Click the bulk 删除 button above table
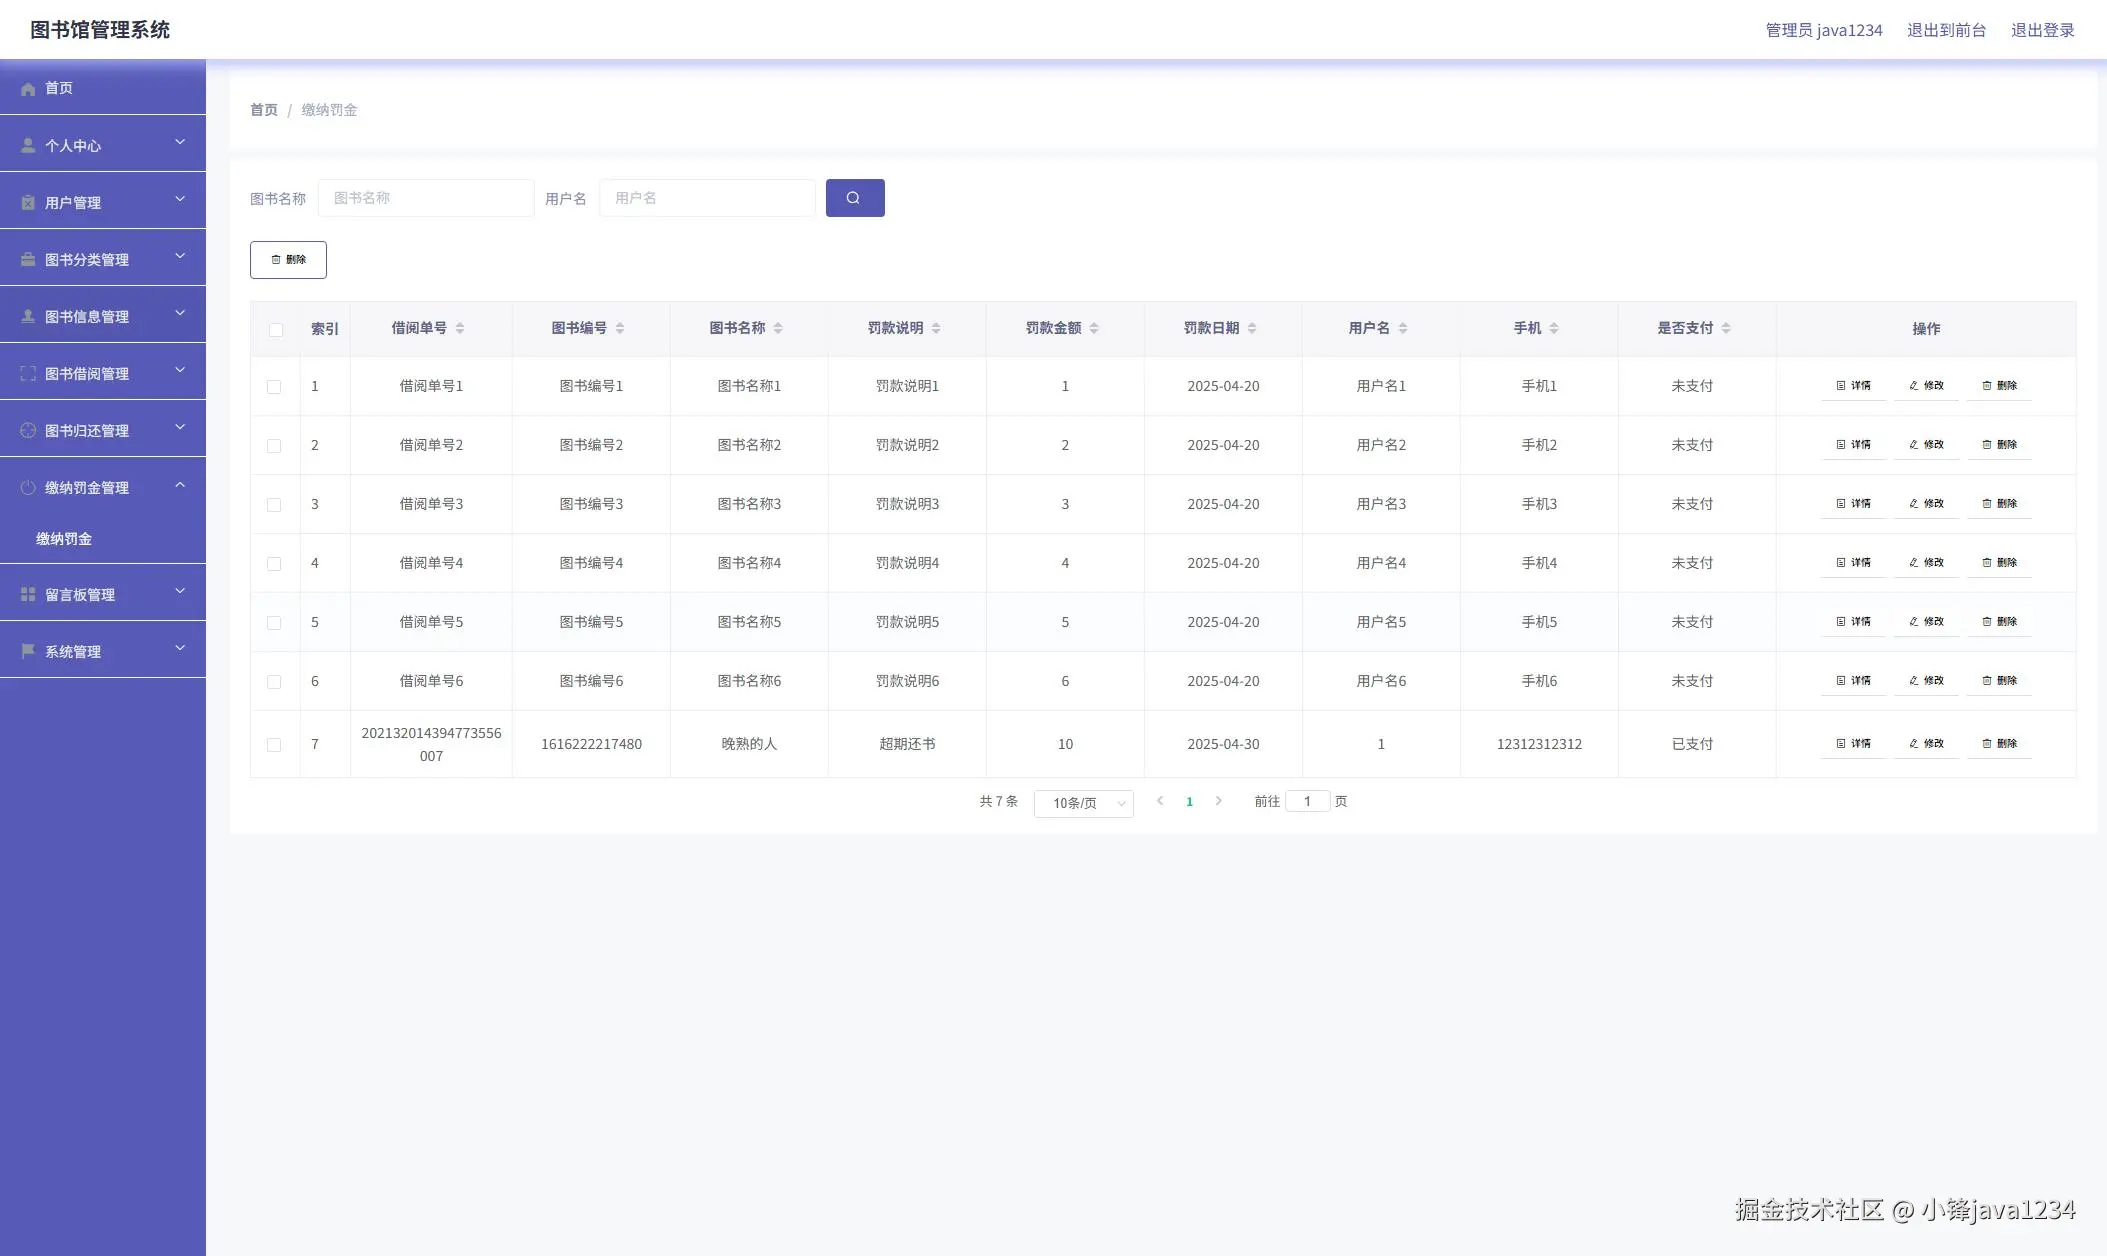 tap(288, 260)
